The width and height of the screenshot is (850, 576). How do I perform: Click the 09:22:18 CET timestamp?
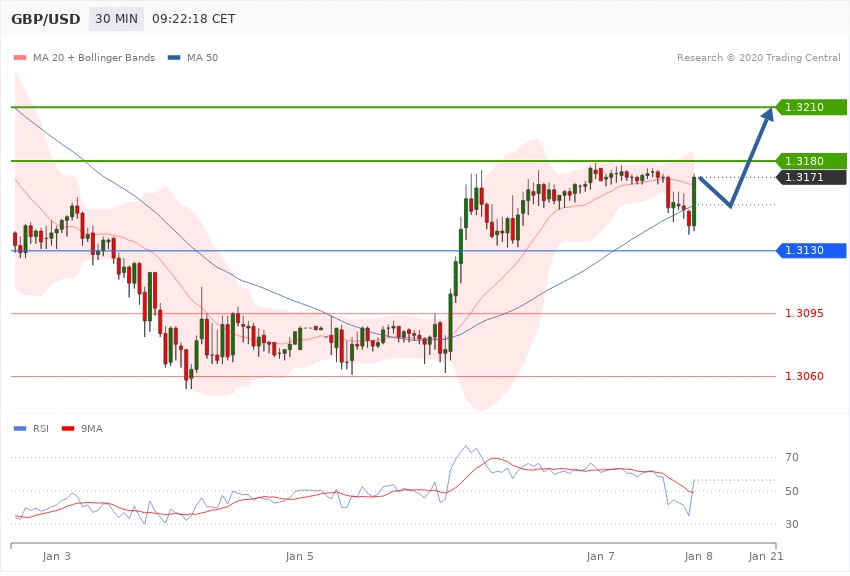click(x=194, y=19)
